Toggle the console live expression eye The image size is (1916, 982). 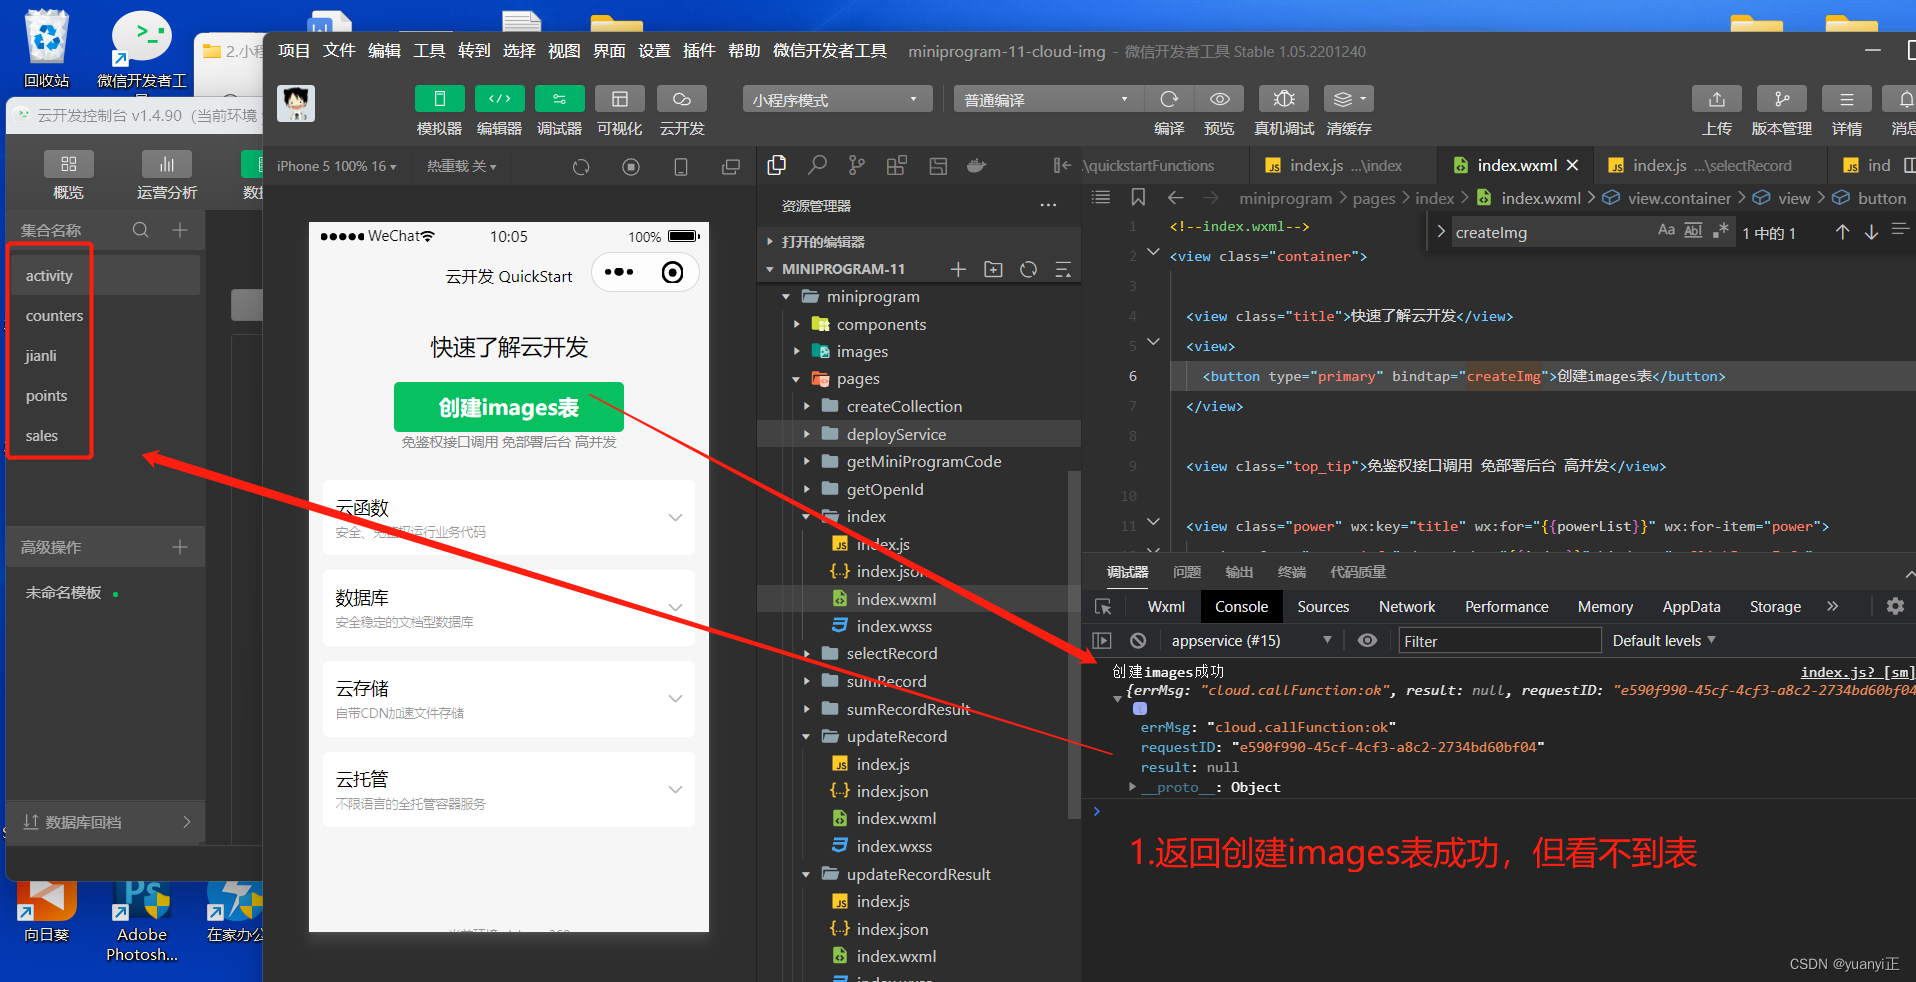(1367, 640)
